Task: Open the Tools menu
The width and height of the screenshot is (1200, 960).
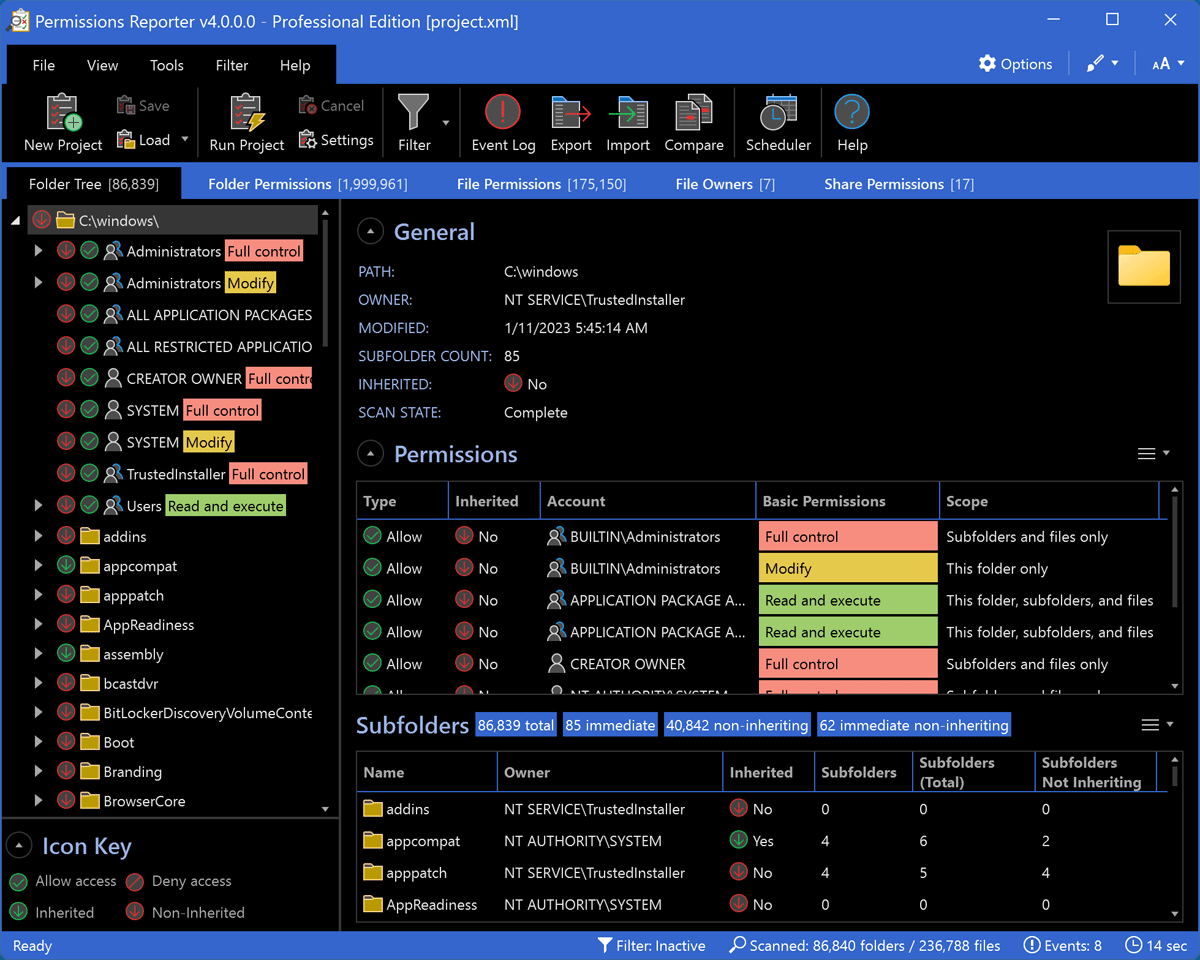Action: pos(167,65)
